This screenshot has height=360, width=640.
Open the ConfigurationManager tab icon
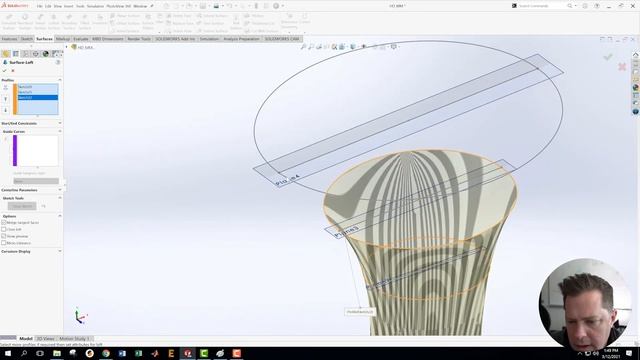26,54
